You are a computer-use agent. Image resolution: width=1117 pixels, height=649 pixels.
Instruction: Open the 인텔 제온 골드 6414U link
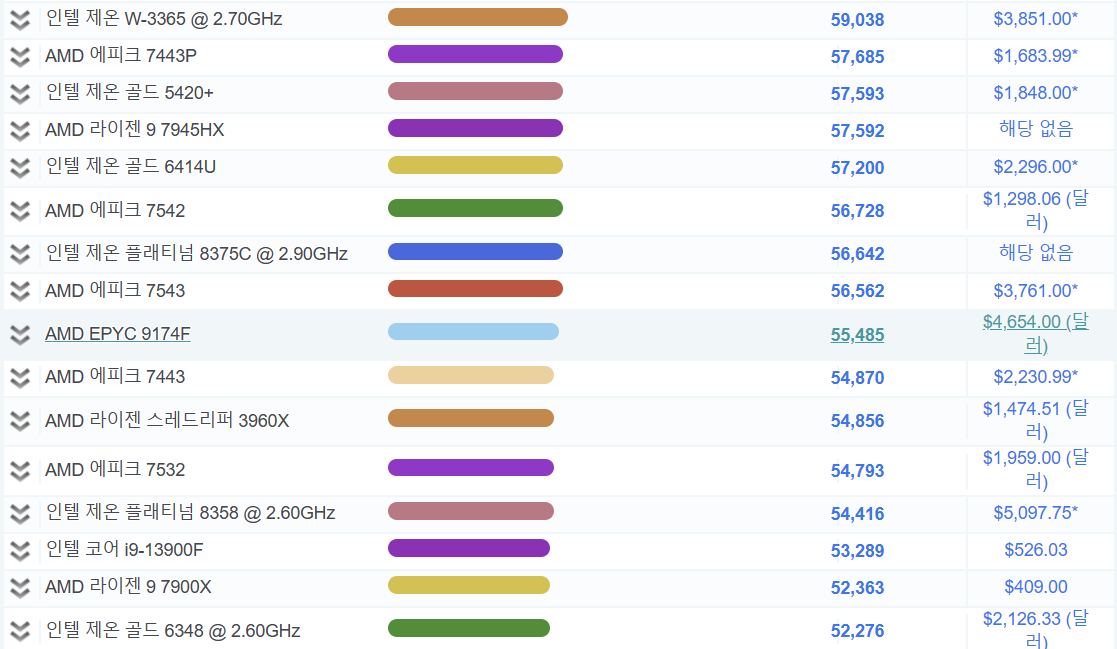[130, 167]
